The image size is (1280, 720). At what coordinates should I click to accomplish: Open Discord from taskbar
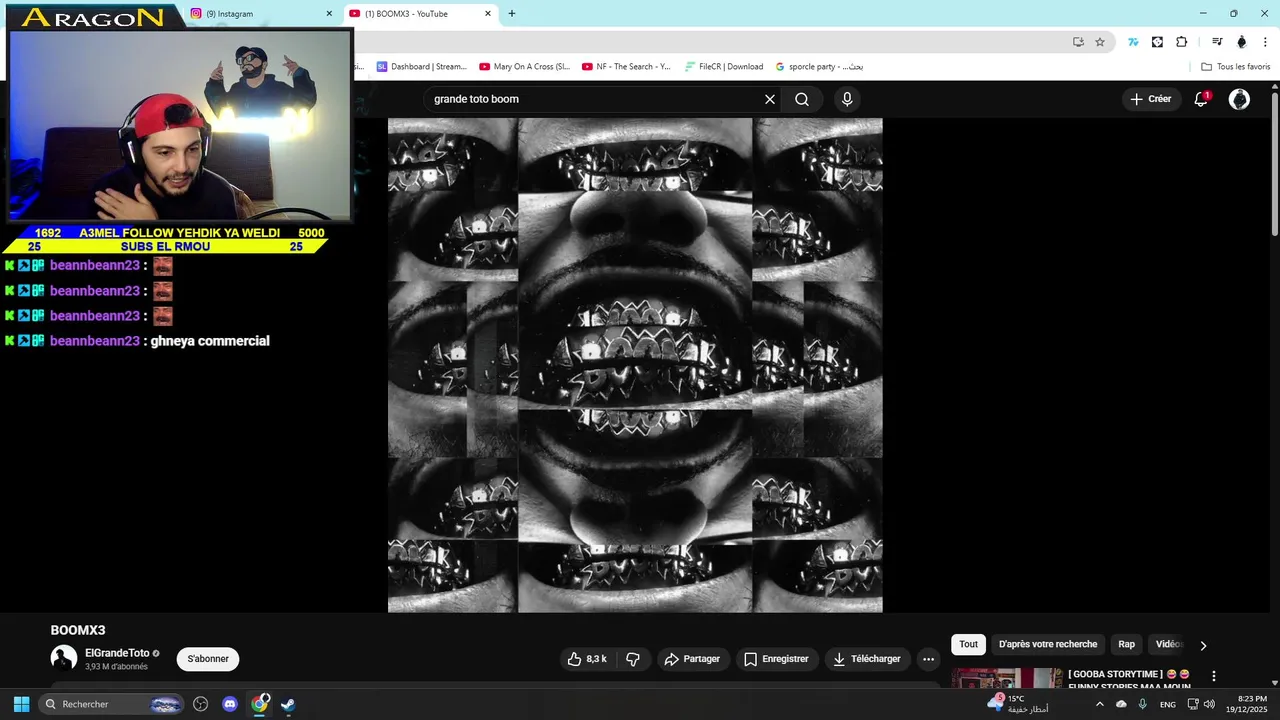pos(230,704)
